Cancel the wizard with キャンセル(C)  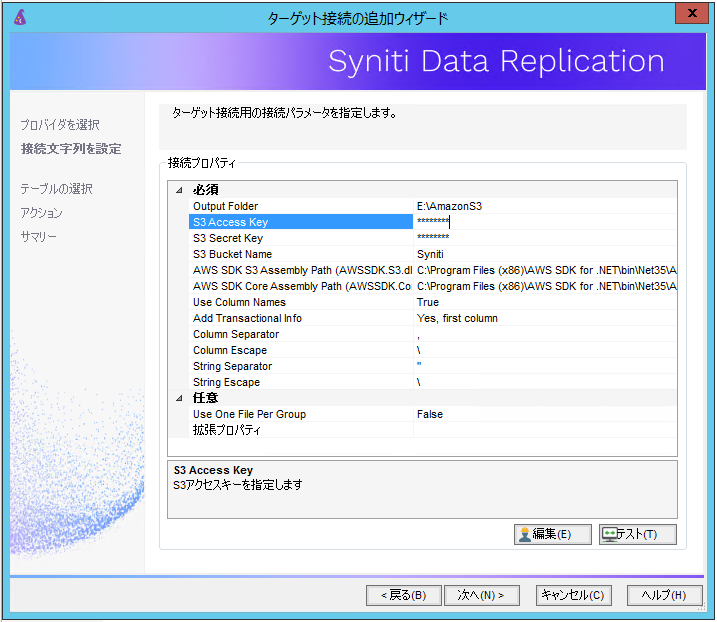(573, 595)
